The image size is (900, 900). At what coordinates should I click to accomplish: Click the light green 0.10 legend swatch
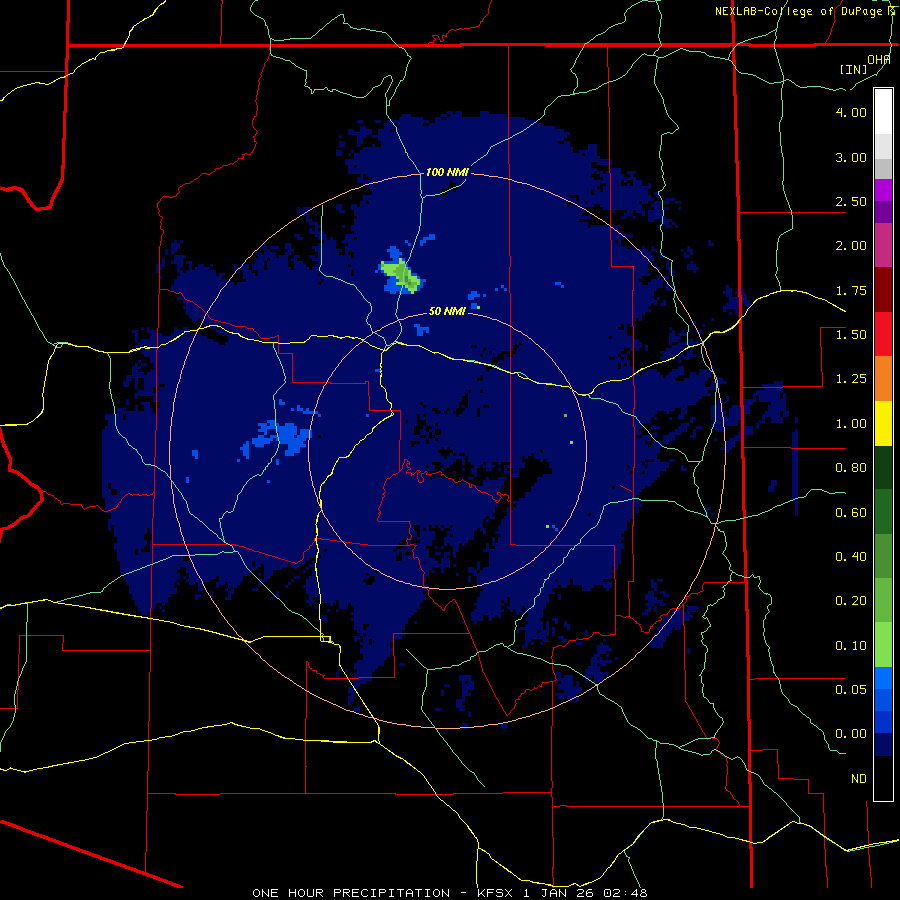point(883,645)
